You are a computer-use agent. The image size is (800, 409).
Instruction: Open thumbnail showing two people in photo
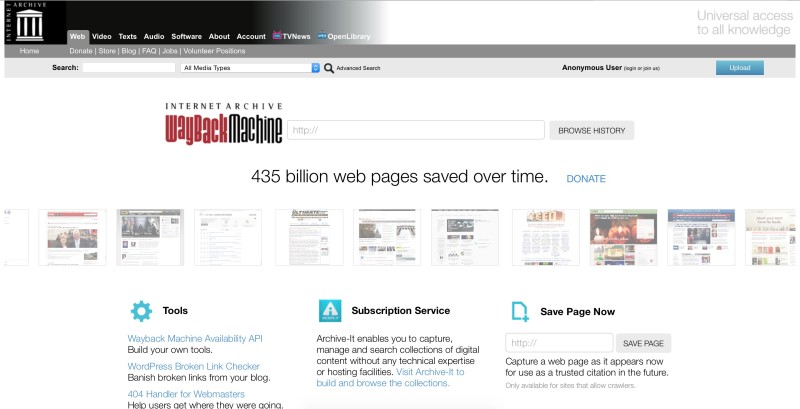pos(72,237)
